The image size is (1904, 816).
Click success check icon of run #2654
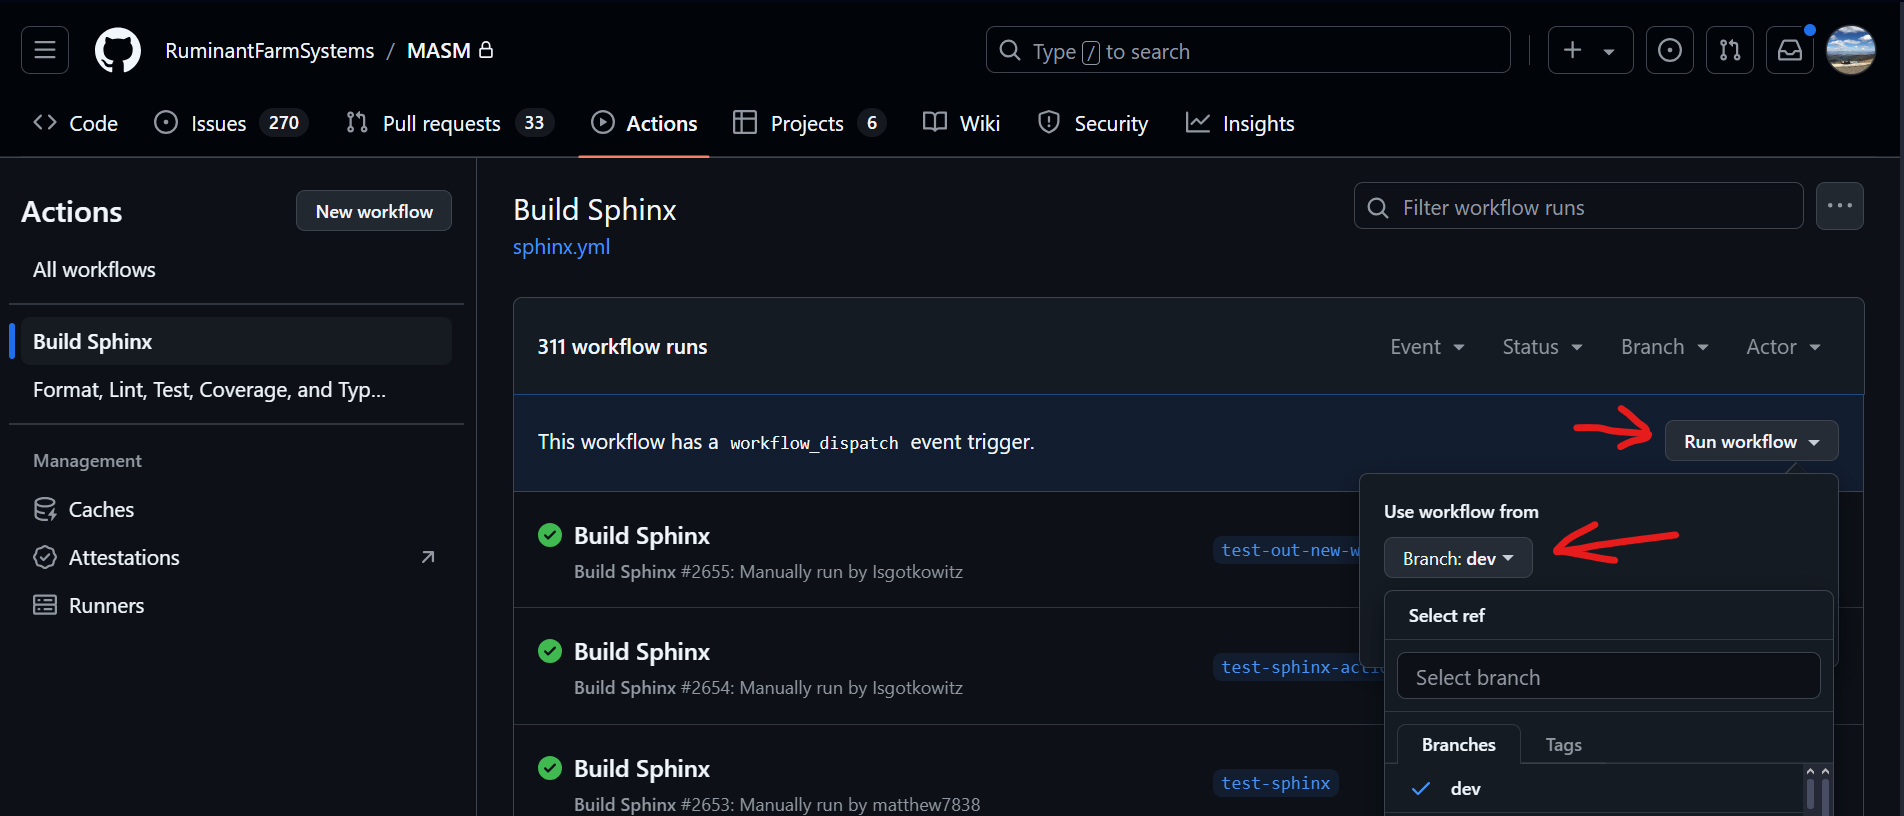point(550,651)
